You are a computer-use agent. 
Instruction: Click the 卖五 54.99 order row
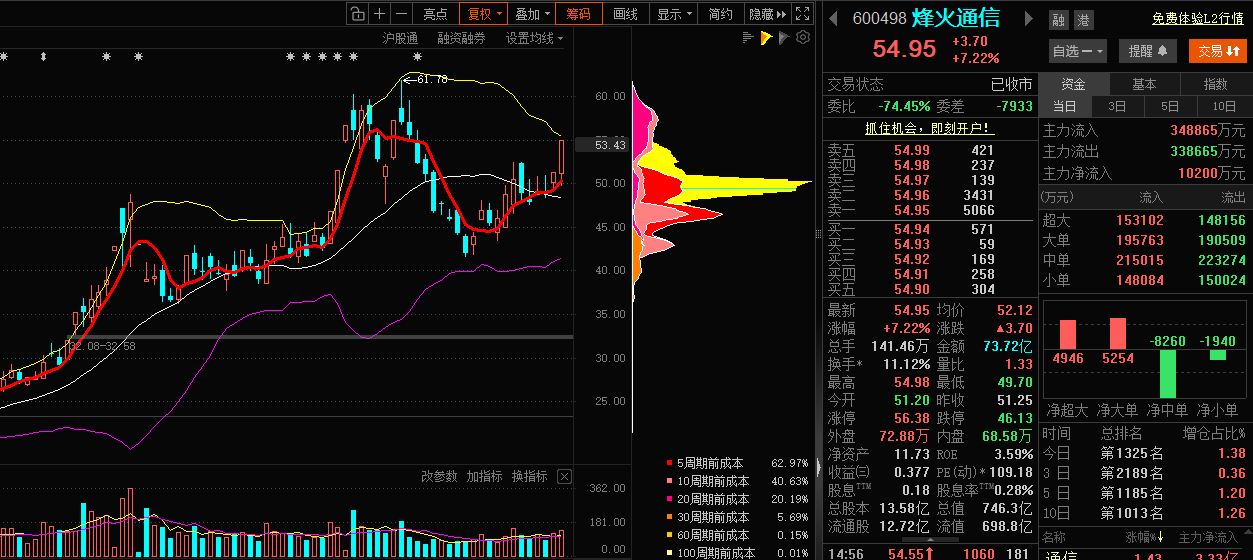coord(929,150)
